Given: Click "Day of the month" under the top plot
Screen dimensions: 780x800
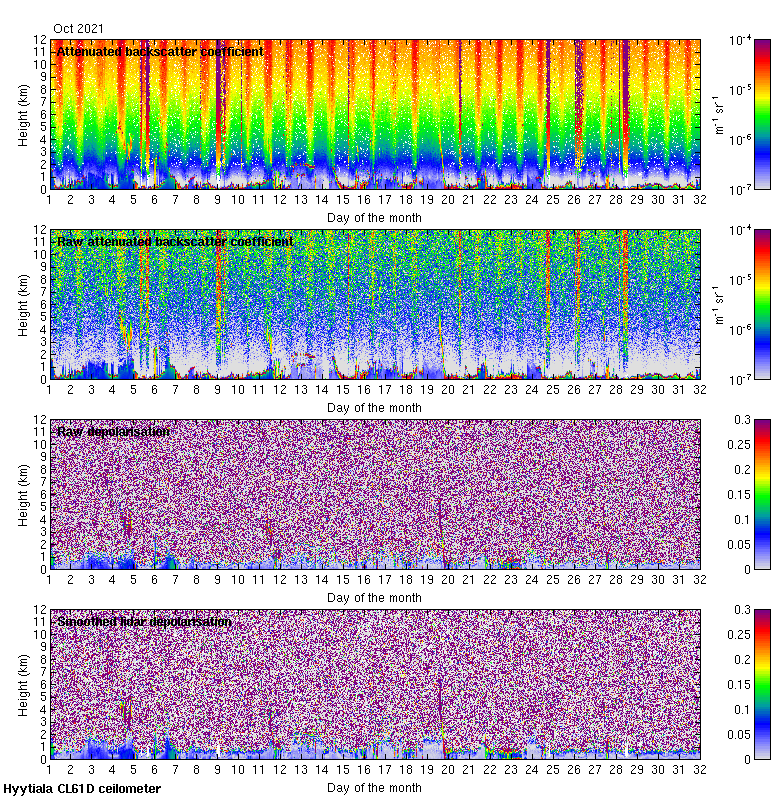Looking at the screenshot, I should (374, 217).
